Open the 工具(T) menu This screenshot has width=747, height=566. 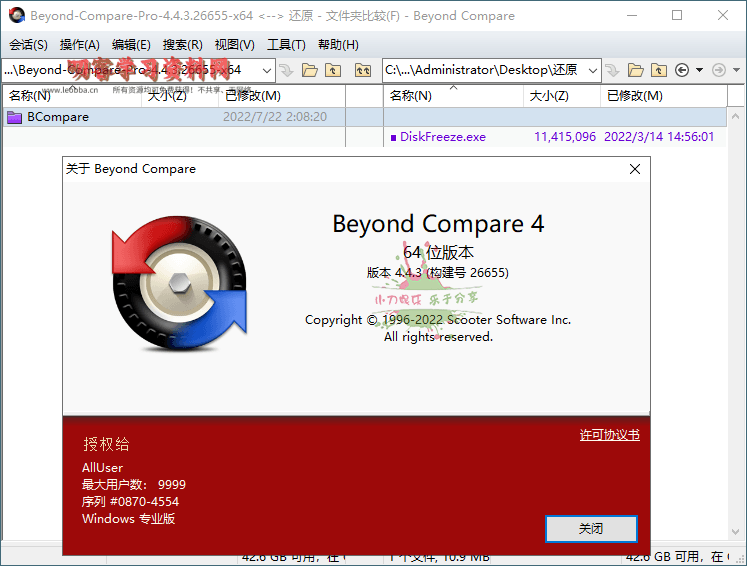pos(286,45)
